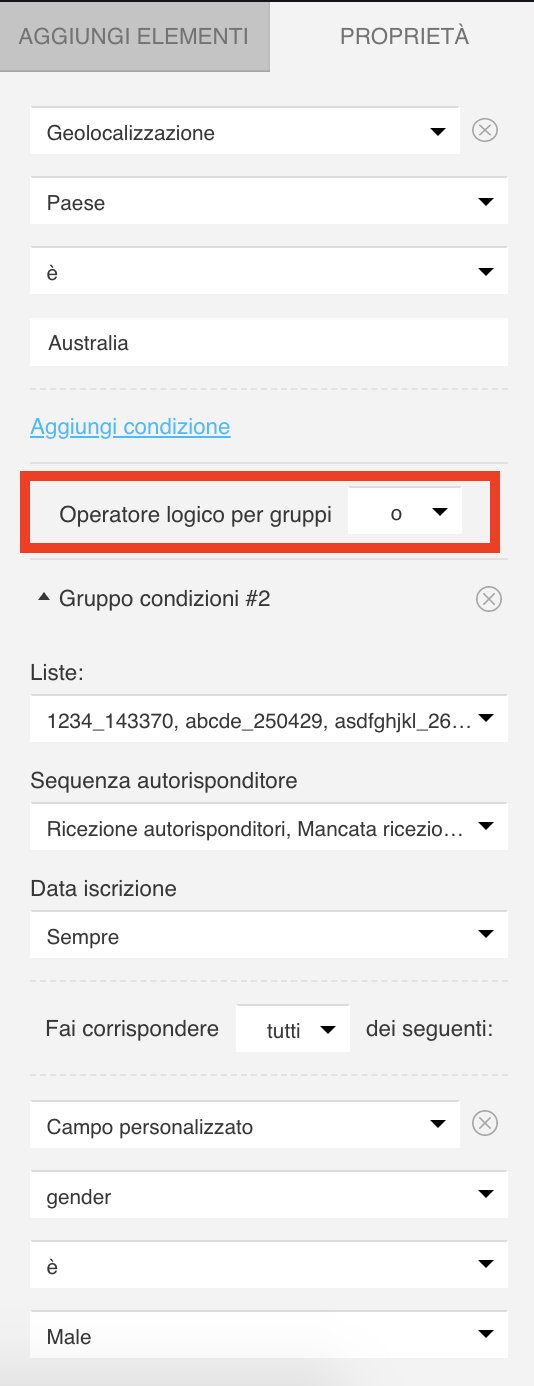Remove the Geolocalizzazione condition with its X icon

485,131
